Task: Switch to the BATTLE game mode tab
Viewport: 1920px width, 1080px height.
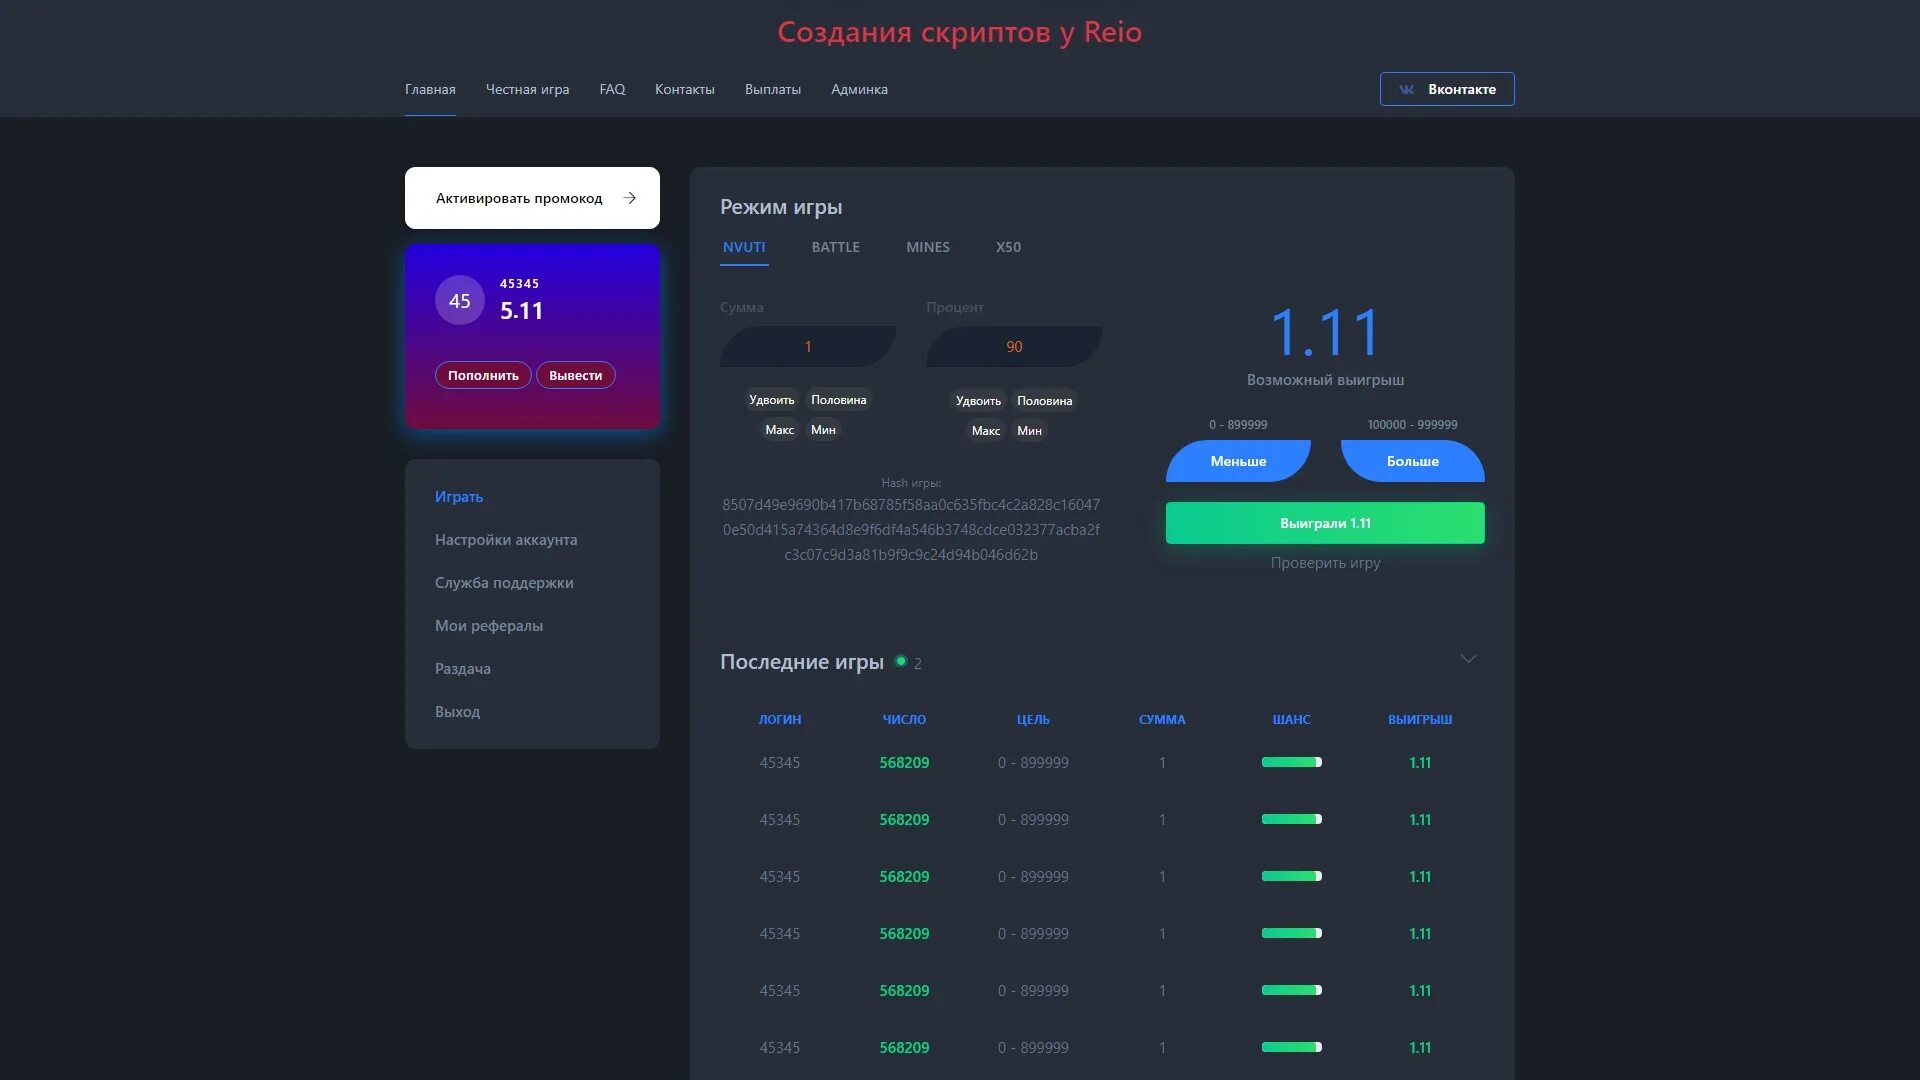Action: tap(835, 247)
